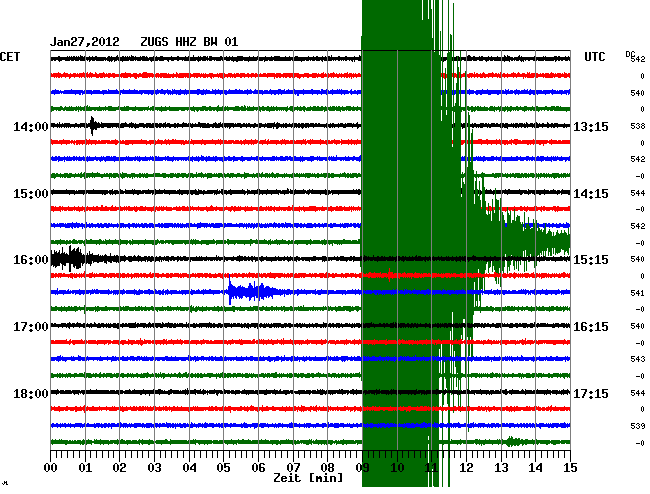Select minute 00 on the time axis
650x494 pixels.
coord(51,467)
